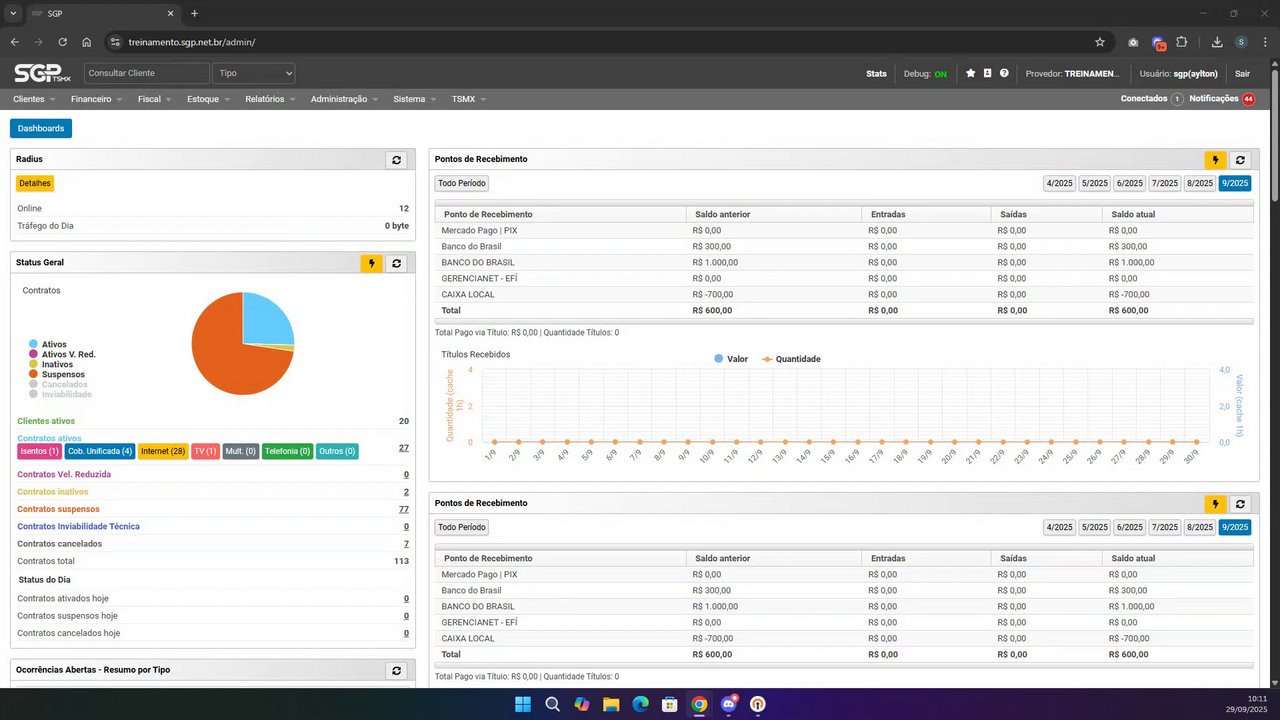Refresh the Ocorrências Abertas panel
The width and height of the screenshot is (1280, 720).
[x=397, y=670]
